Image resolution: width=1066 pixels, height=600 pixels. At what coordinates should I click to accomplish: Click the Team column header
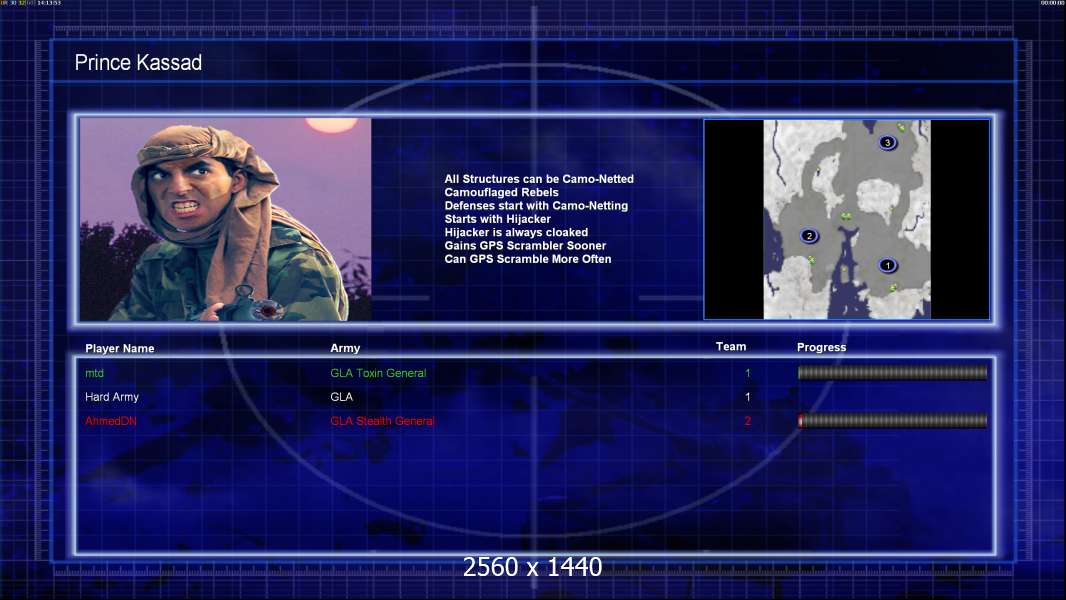pyautogui.click(x=731, y=347)
